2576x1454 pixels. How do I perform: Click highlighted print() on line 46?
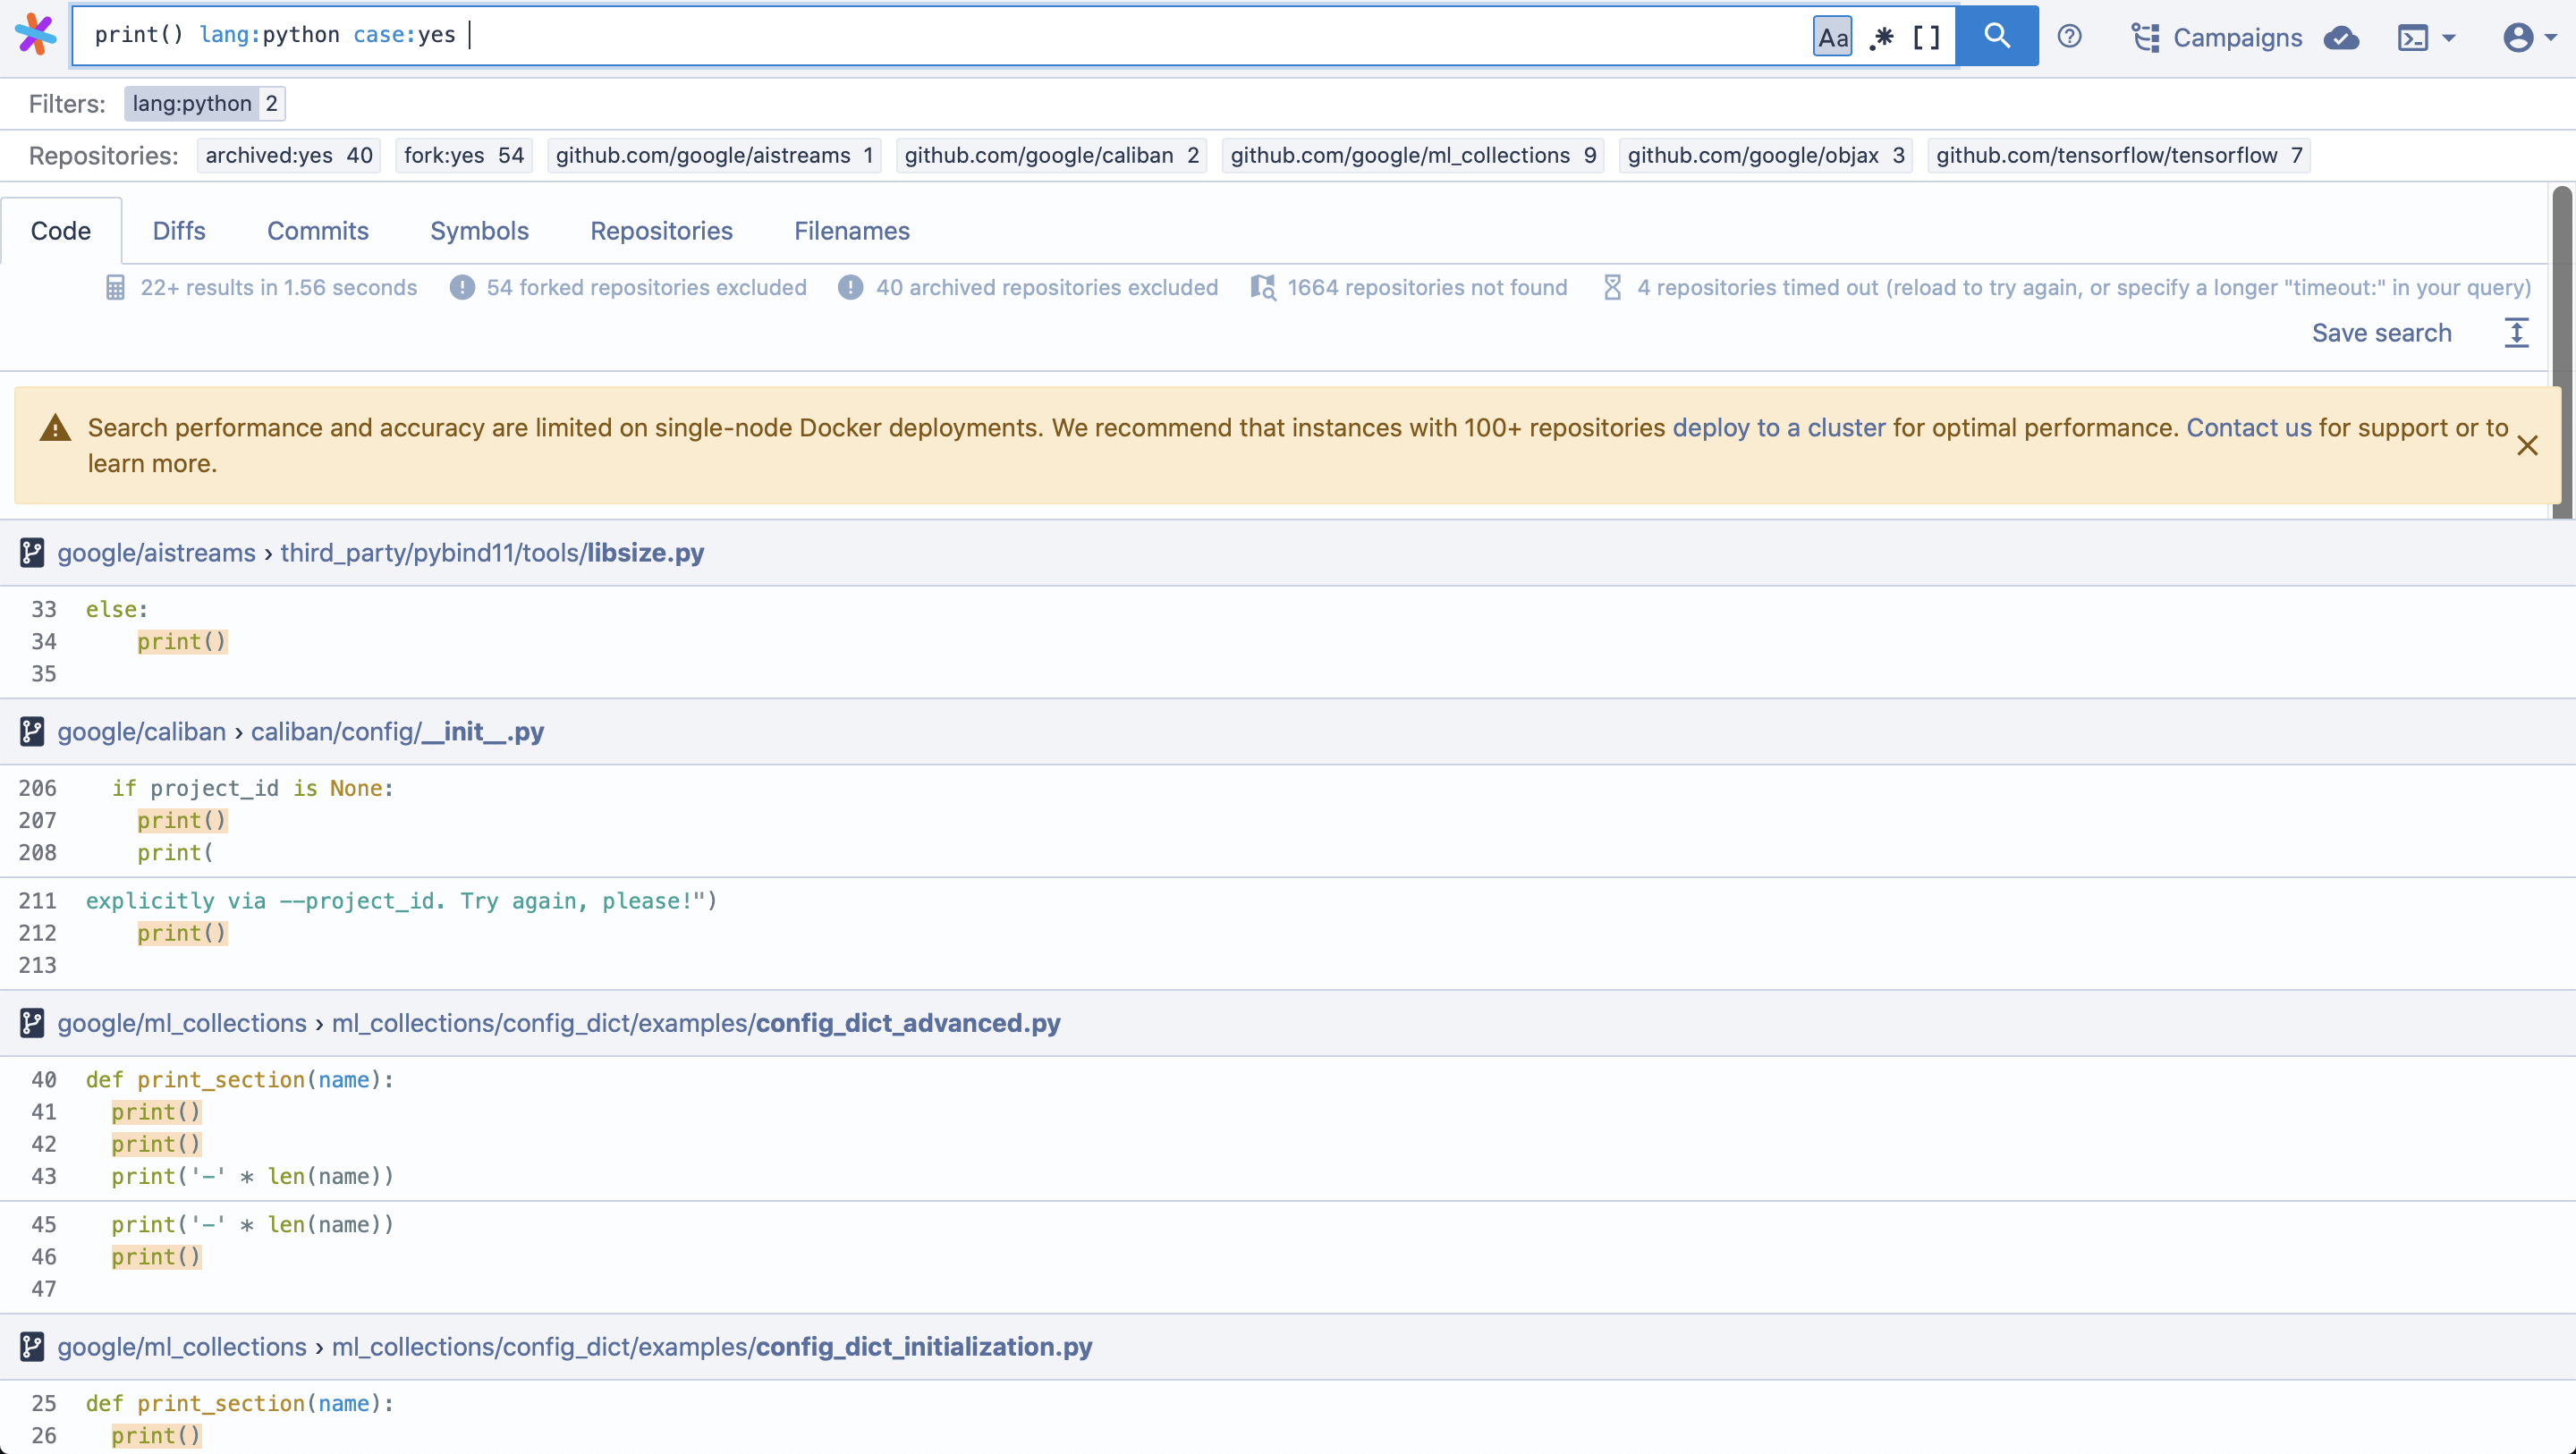156,1257
